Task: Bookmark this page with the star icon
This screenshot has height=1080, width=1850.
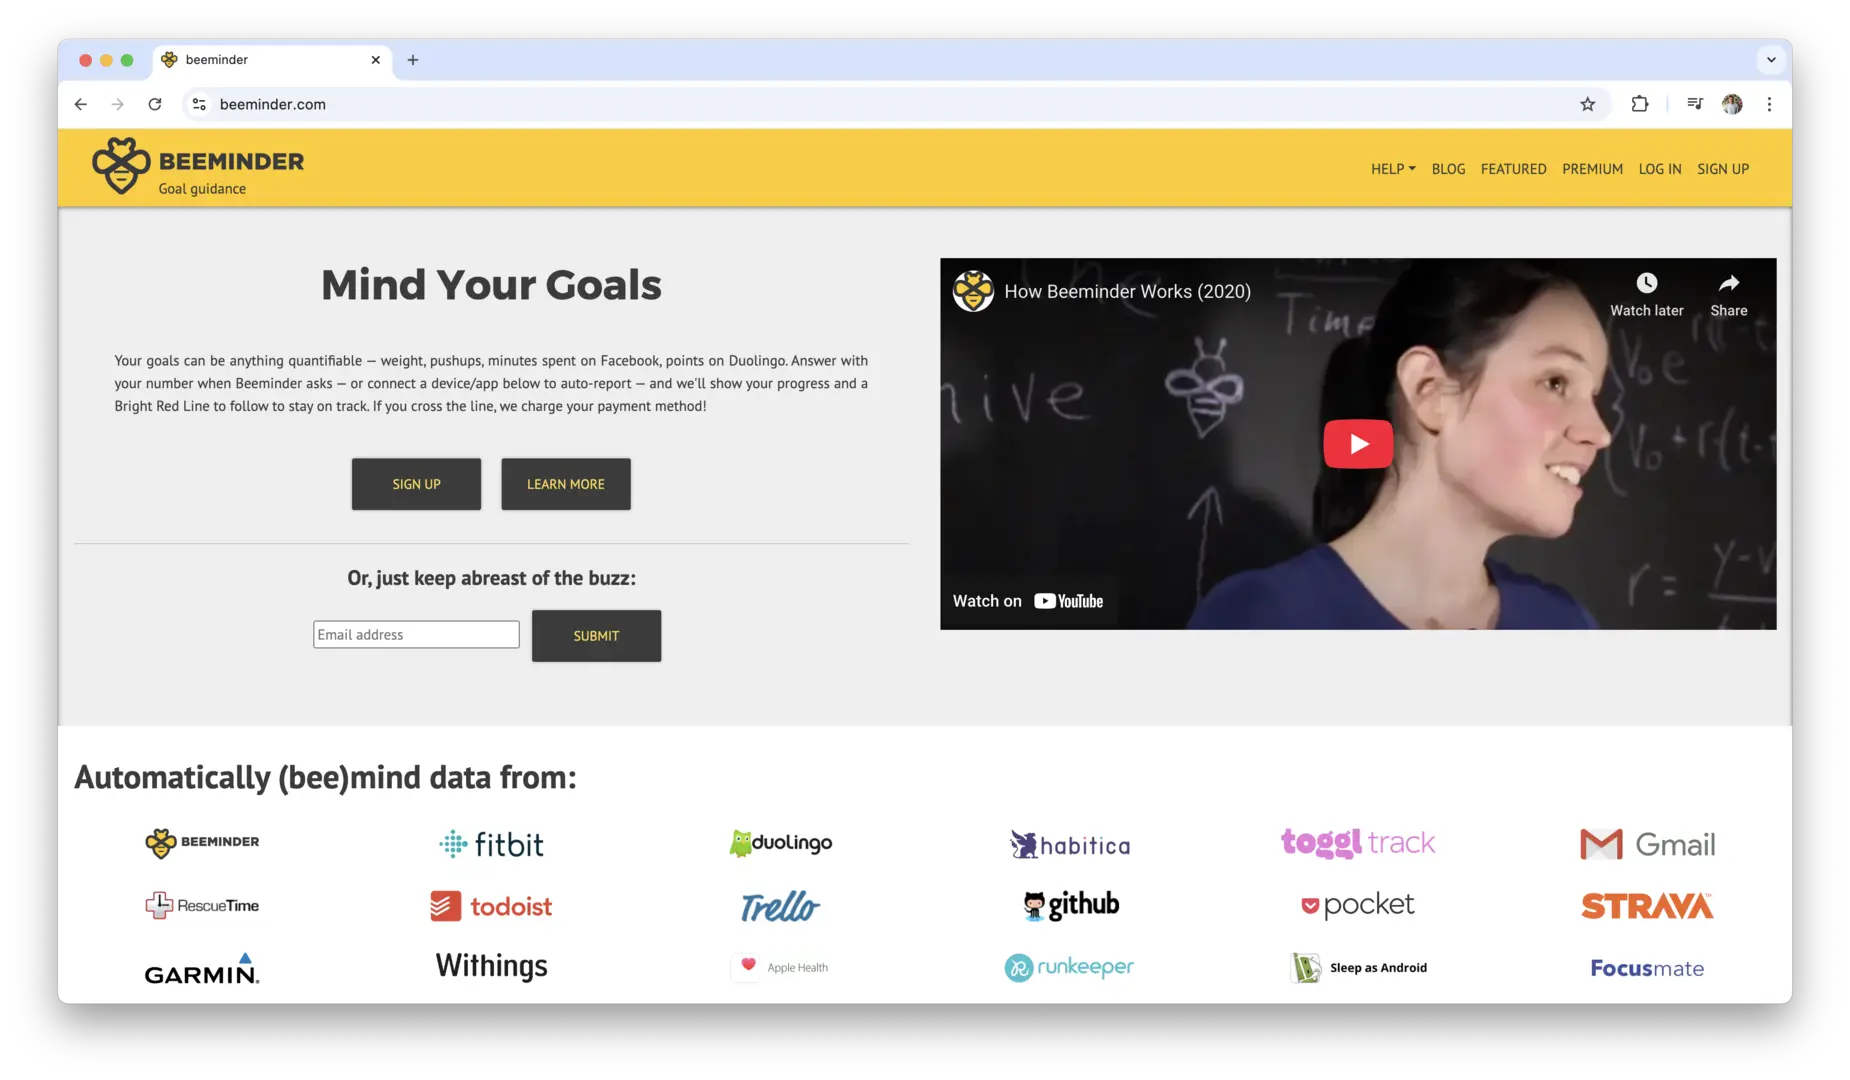Action: (1587, 104)
